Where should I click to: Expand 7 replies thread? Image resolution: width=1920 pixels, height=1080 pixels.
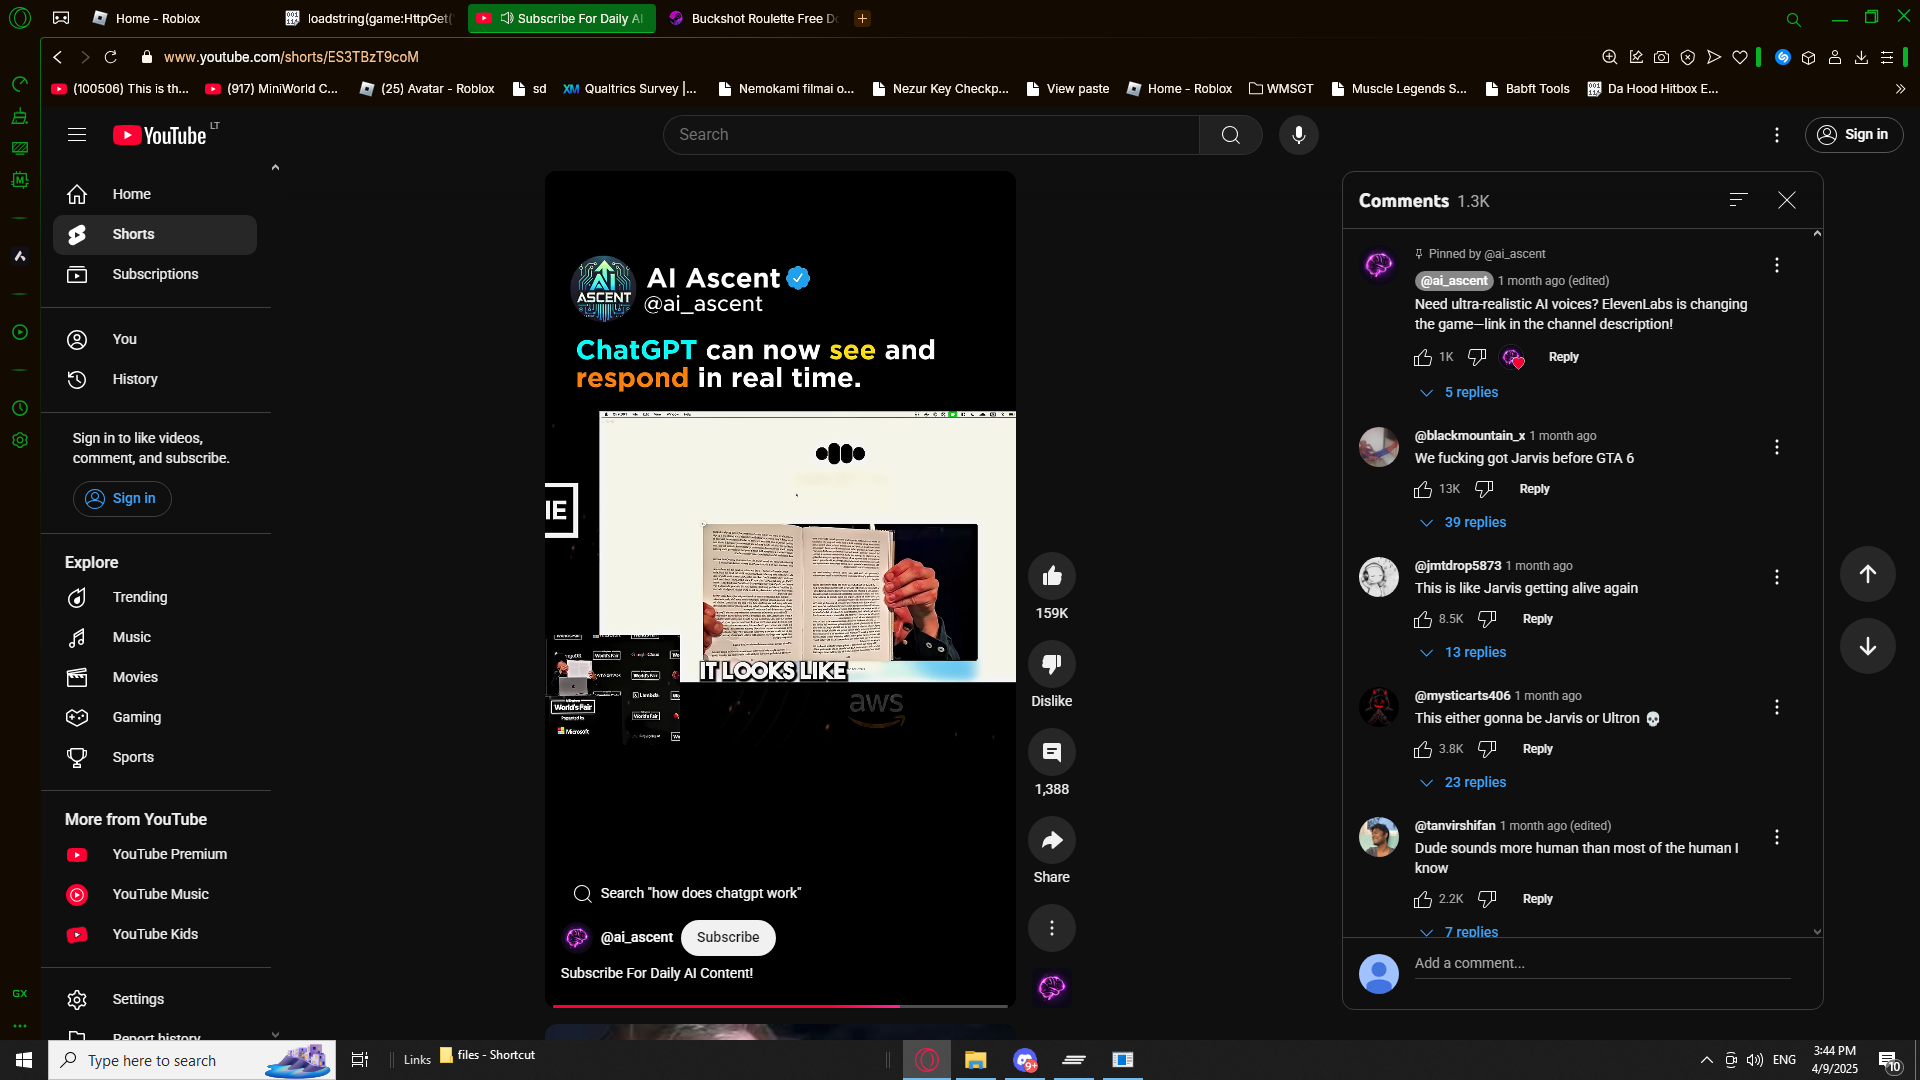point(1459,931)
